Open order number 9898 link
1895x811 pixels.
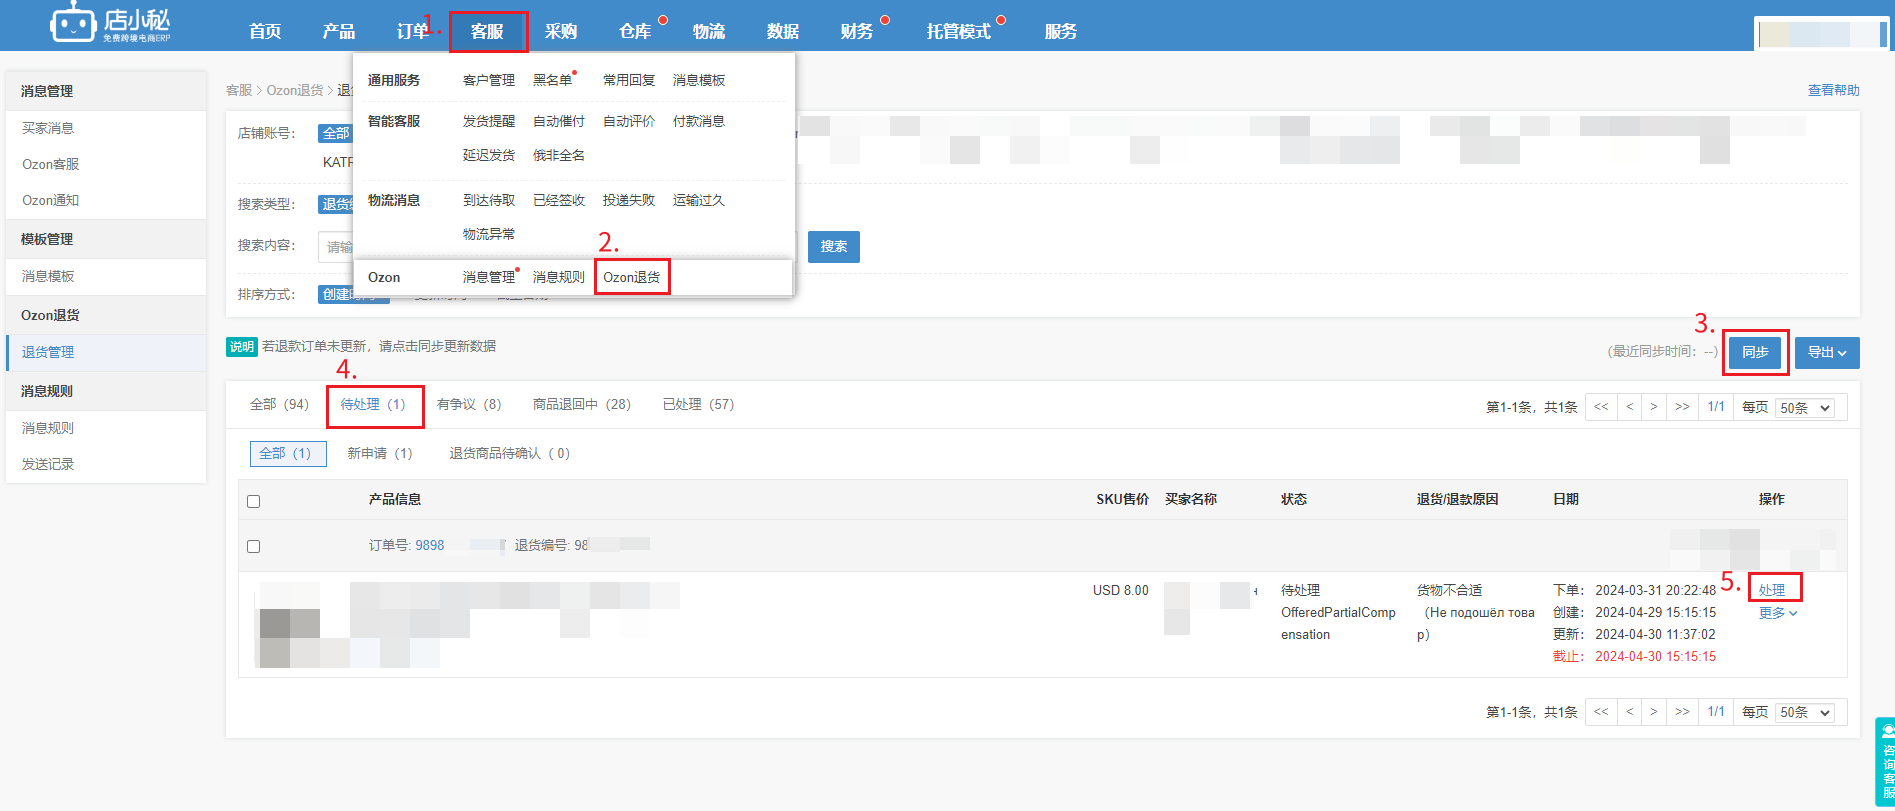(x=430, y=545)
